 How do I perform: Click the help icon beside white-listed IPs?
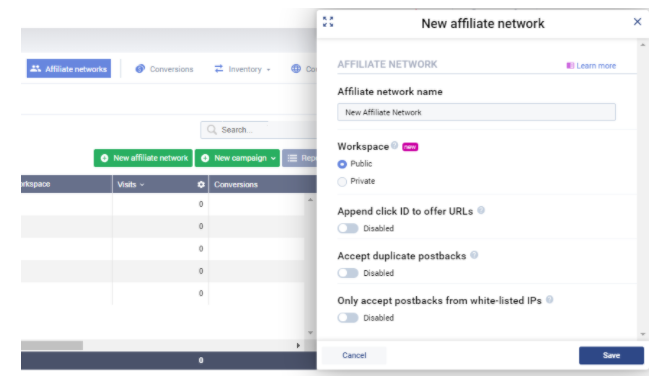point(549,300)
